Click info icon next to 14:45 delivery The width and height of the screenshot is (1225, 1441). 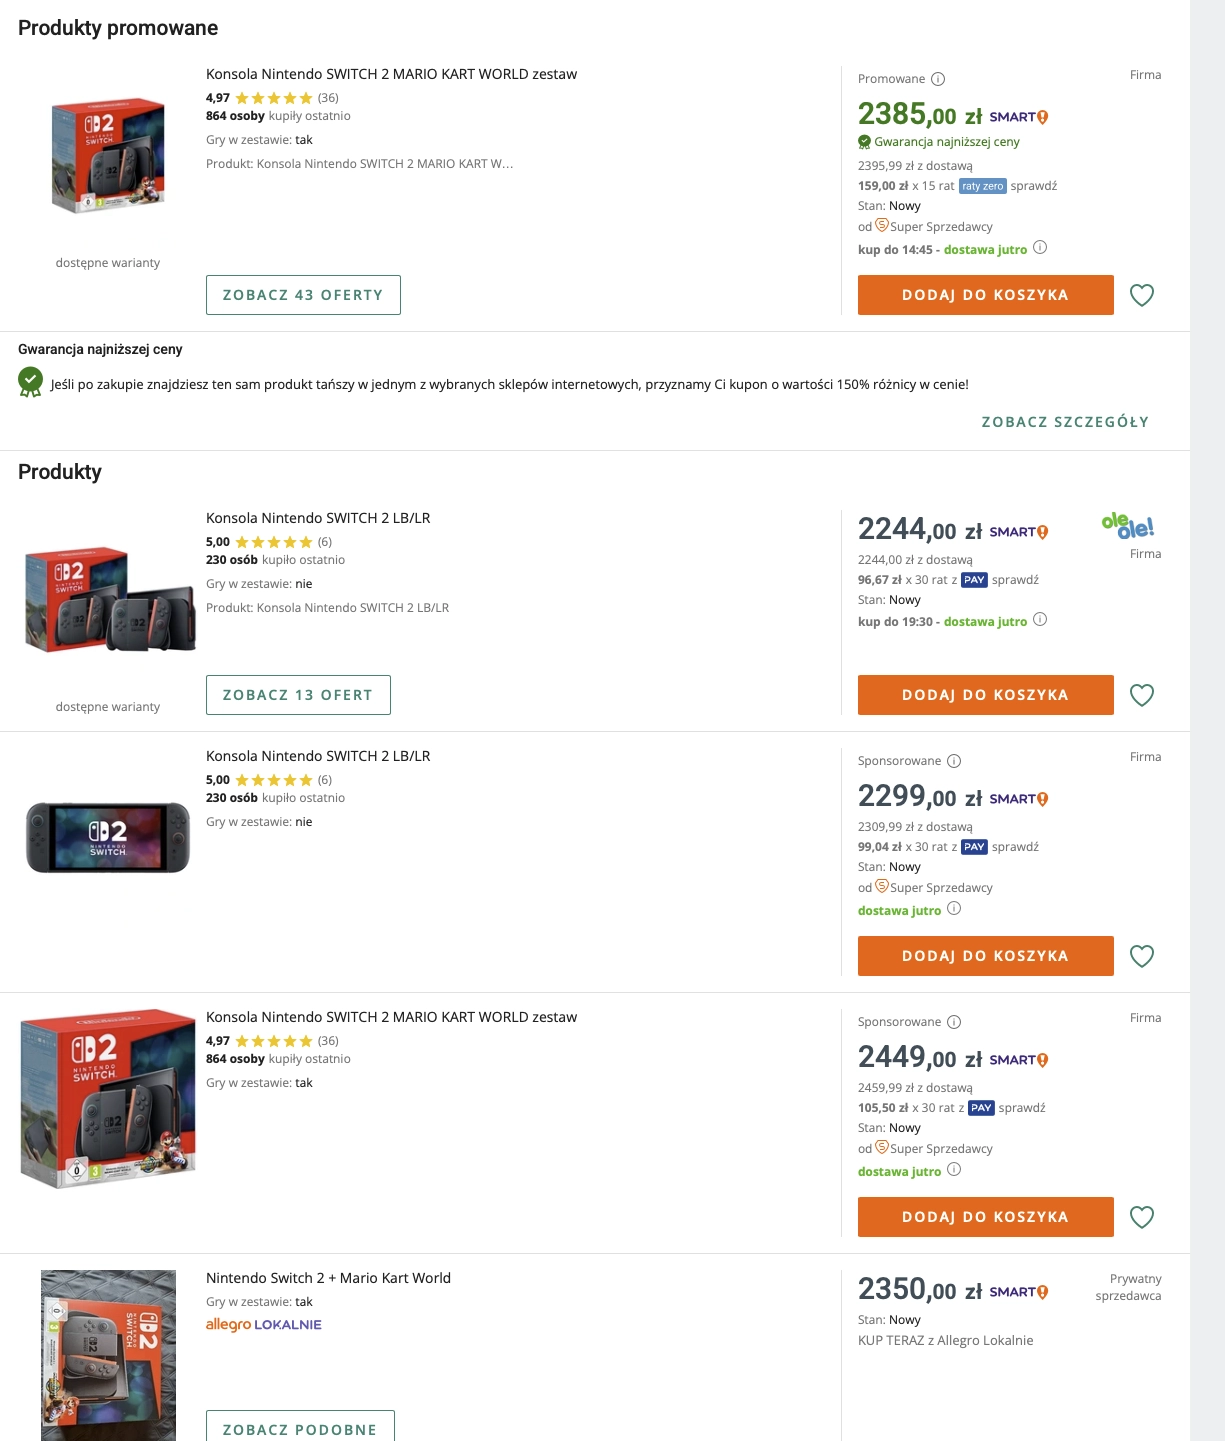(1040, 248)
